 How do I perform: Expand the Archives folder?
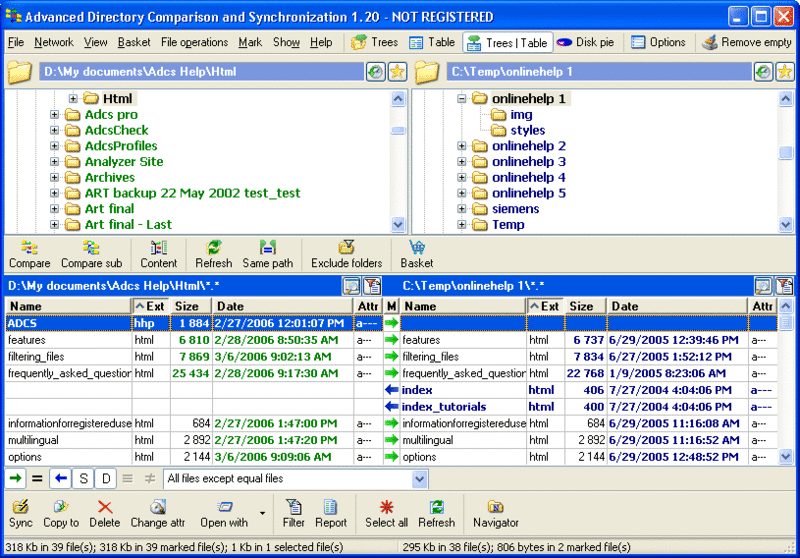coord(55,177)
